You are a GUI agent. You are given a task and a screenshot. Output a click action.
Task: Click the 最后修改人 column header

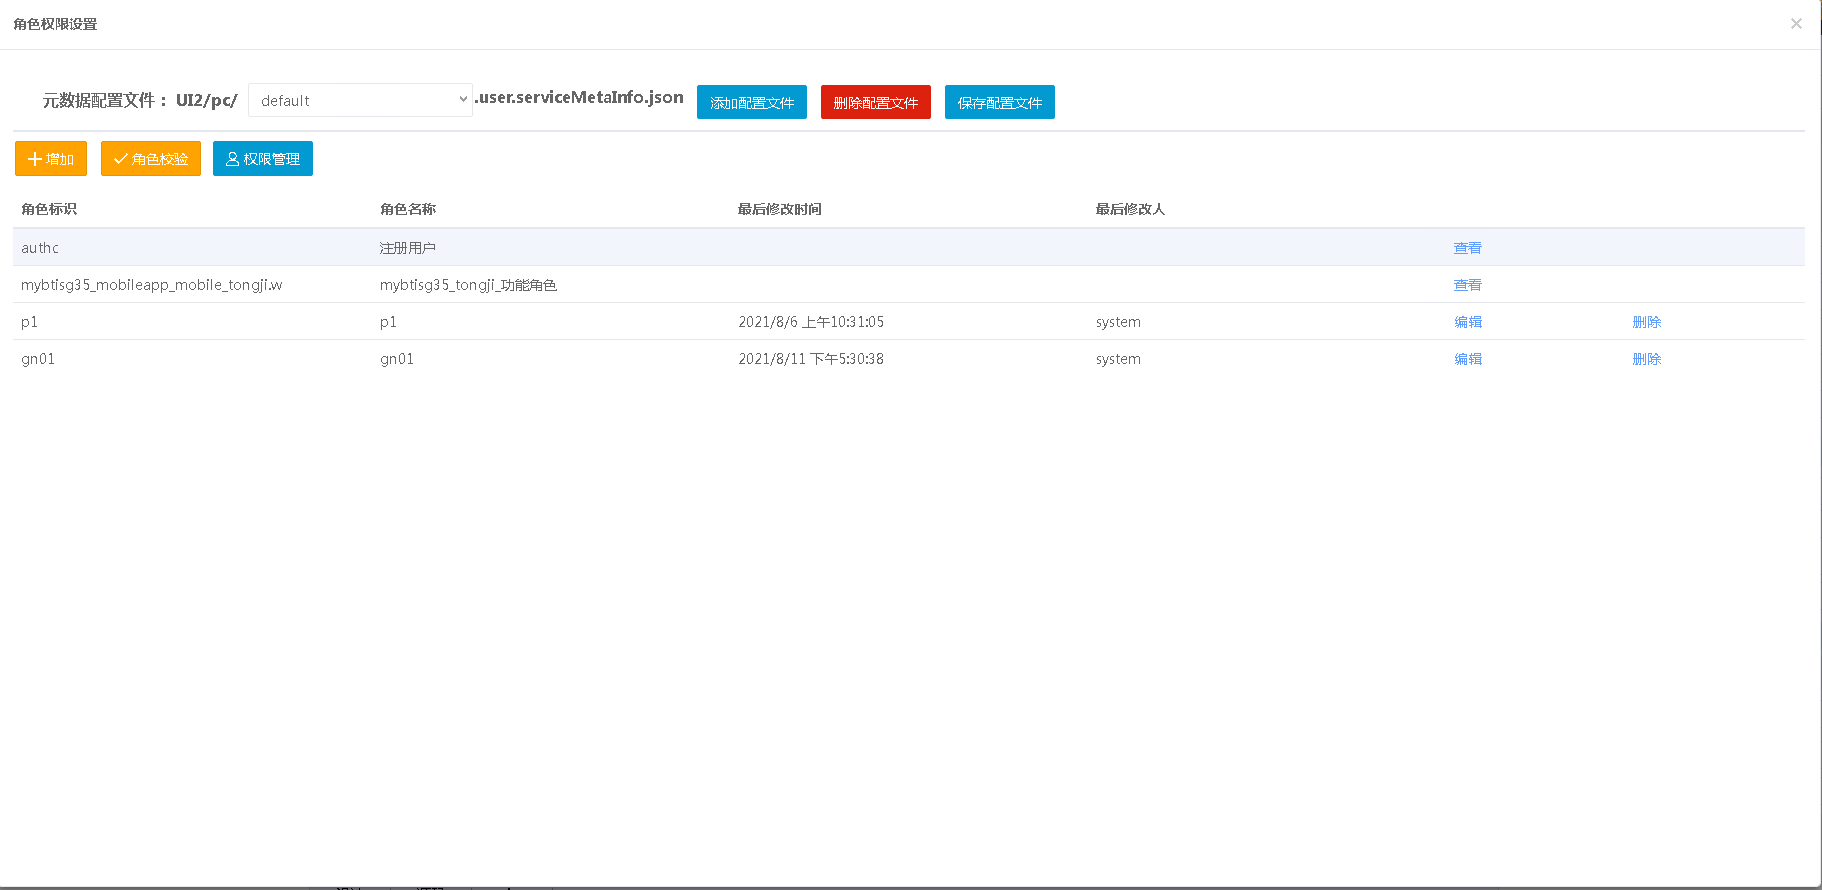coord(1130,209)
